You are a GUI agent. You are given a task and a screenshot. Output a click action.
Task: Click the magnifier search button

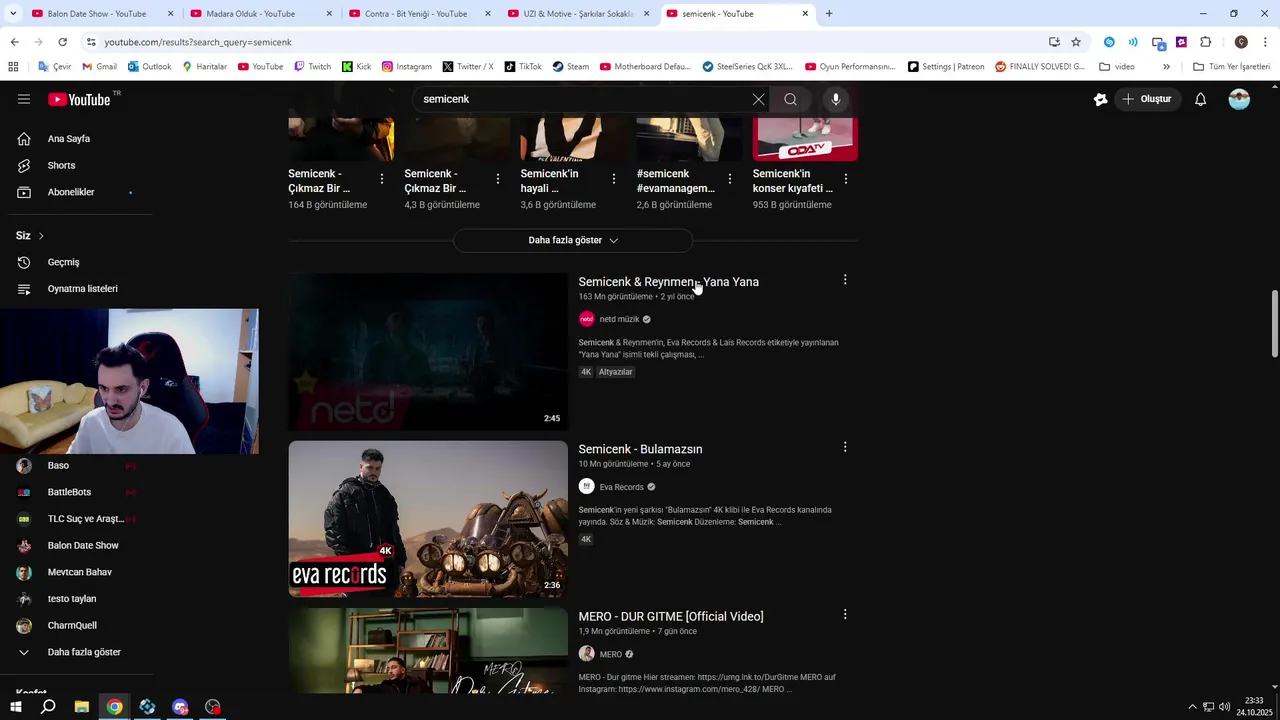pyautogui.click(x=790, y=99)
